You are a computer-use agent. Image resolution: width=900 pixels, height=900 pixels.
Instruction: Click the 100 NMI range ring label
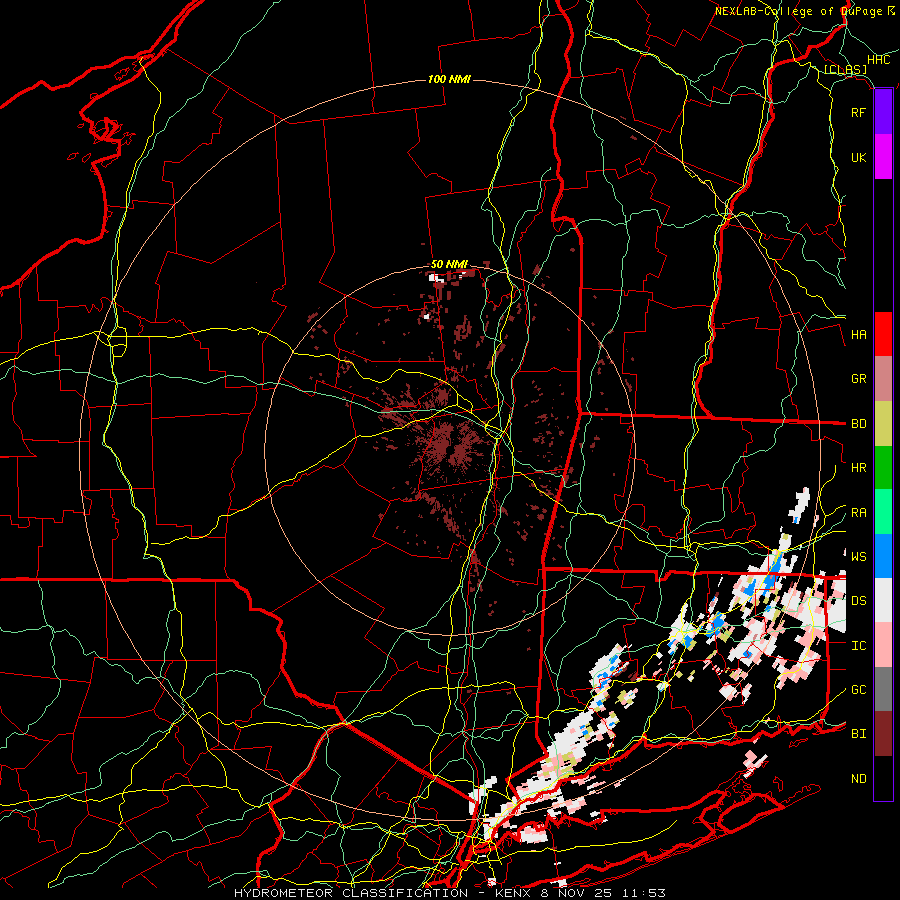pos(449,79)
